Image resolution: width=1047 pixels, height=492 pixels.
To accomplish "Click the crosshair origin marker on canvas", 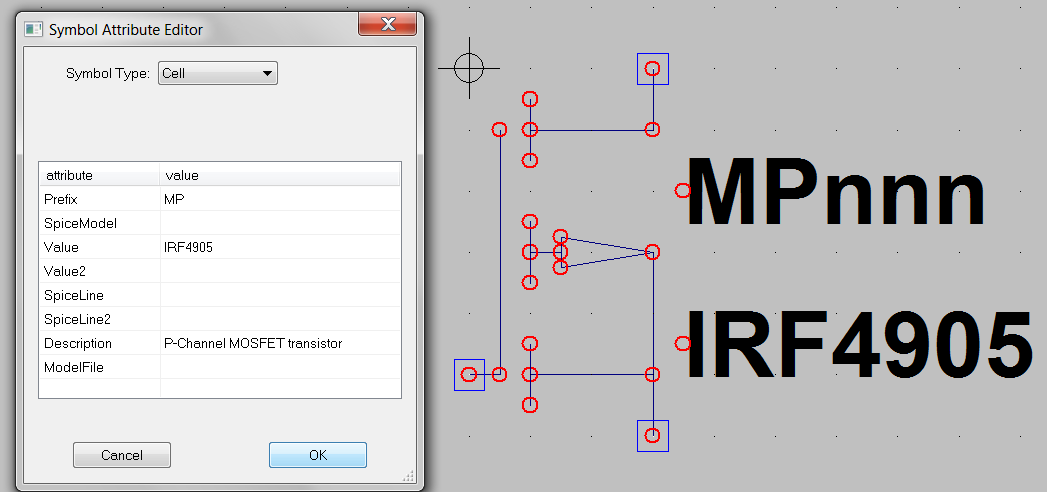I will pyautogui.click(x=469, y=67).
